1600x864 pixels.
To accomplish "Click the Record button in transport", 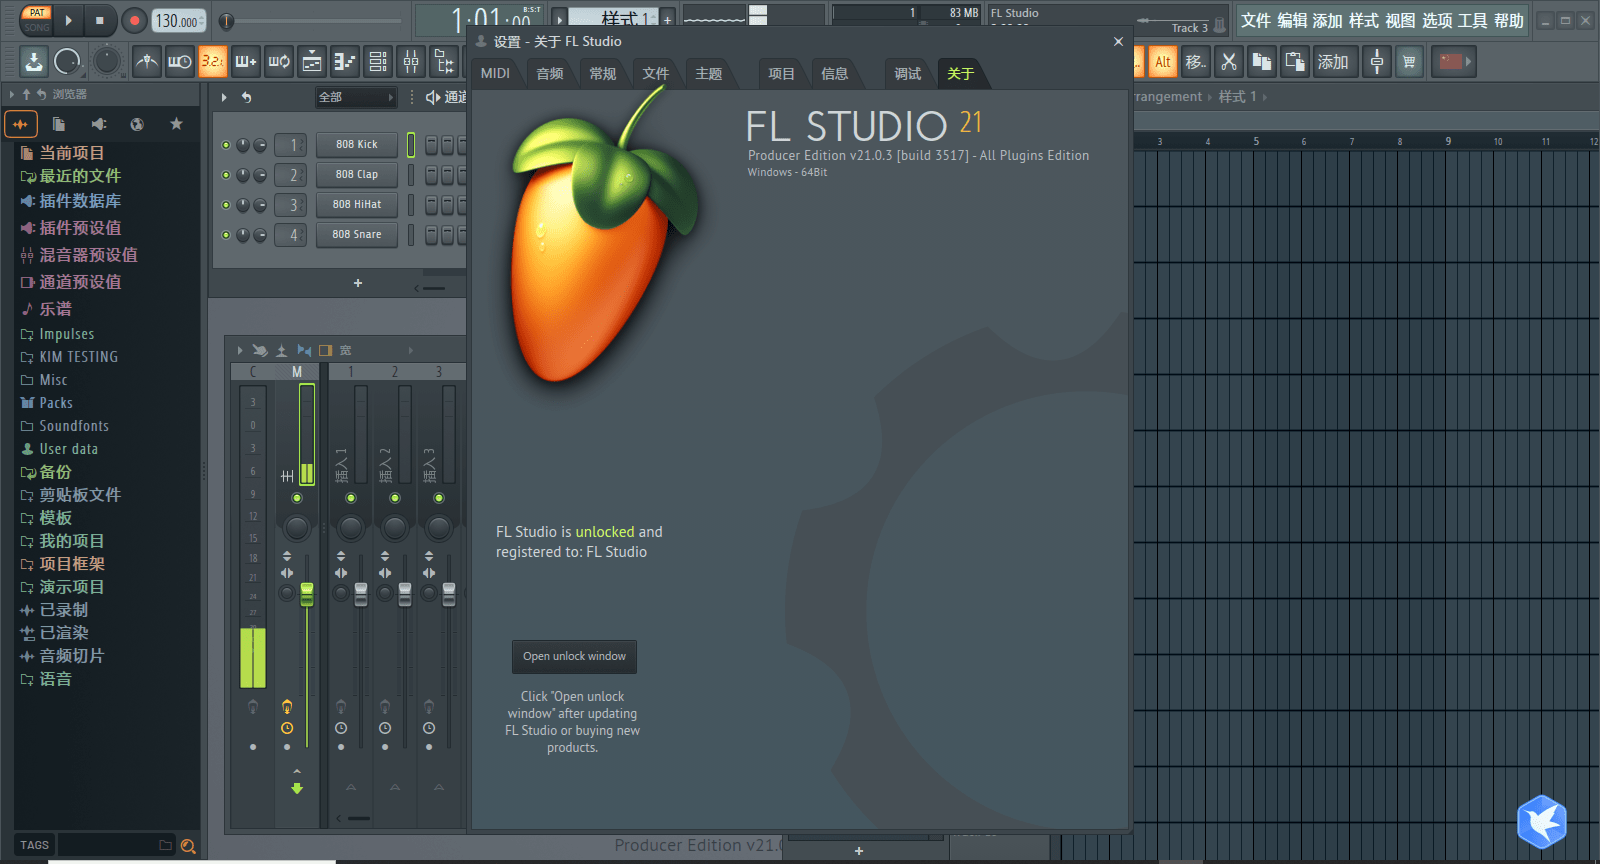I will (x=134, y=20).
